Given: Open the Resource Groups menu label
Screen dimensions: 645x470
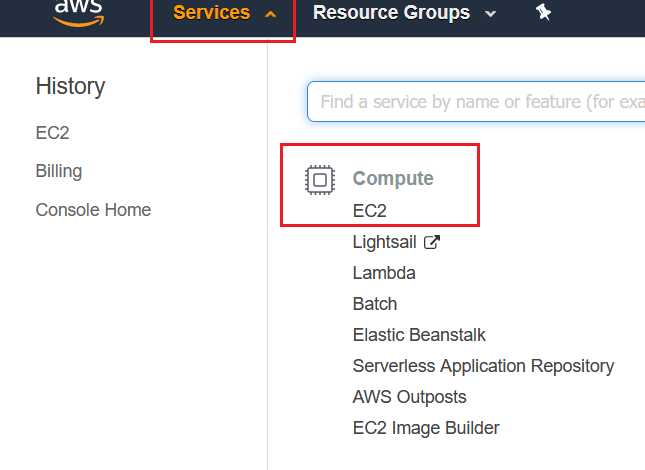Looking at the screenshot, I should click(x=391, y=13).
